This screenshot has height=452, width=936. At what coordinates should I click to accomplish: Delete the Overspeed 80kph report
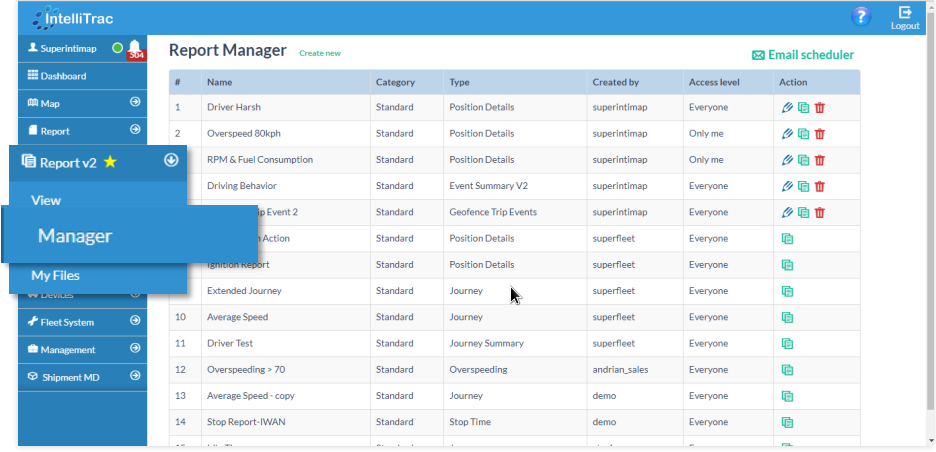820,134
